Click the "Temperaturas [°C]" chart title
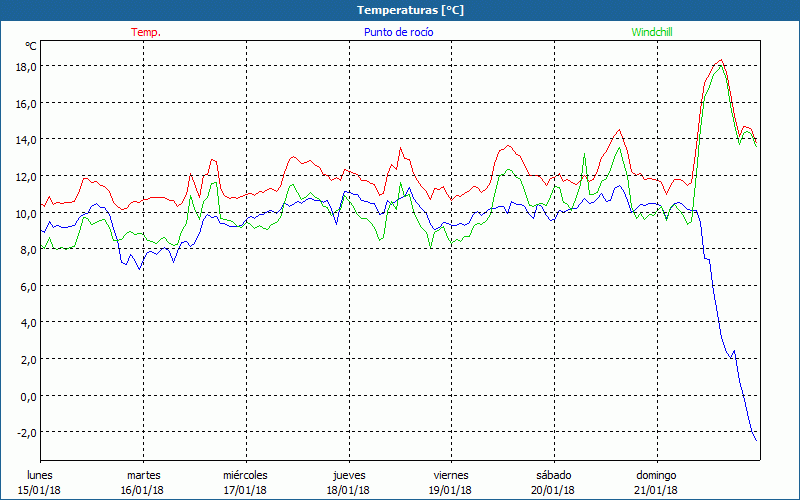Image resolution: width=800 pixels, height=500 pixels. (x=410, y=10)
